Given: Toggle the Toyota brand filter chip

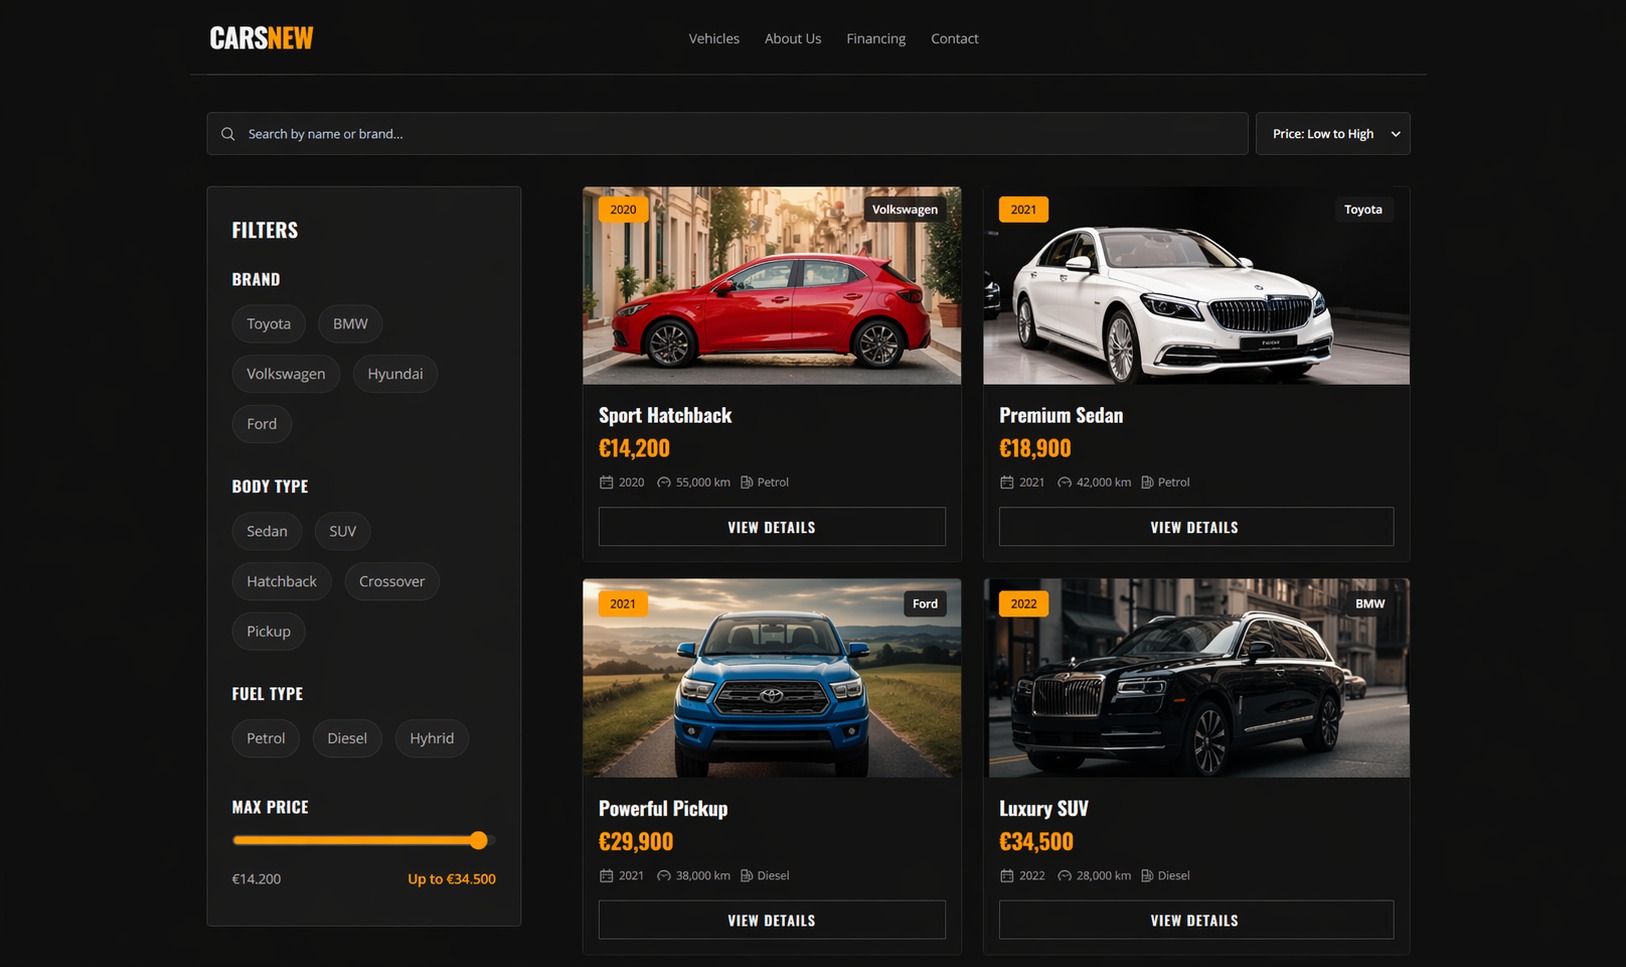Looking at the screenshot, I should 268,324.
